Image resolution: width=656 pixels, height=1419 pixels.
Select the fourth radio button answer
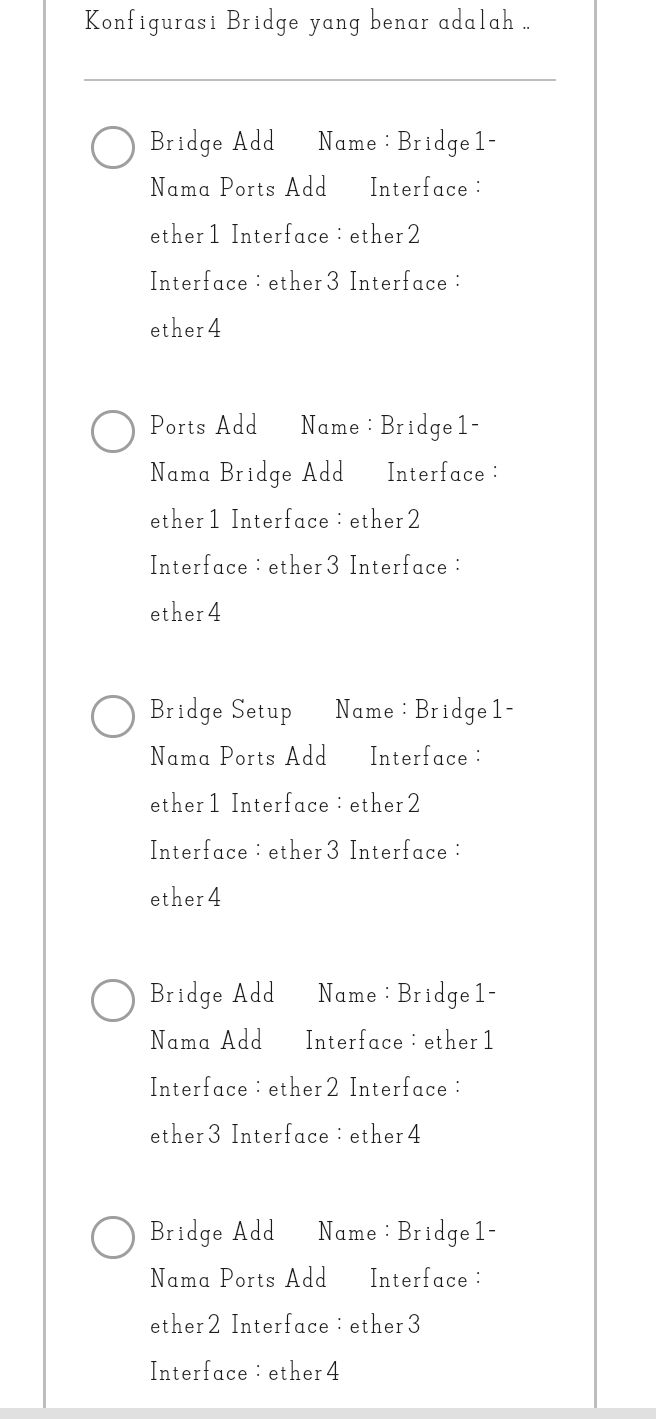coord(113,1000)
